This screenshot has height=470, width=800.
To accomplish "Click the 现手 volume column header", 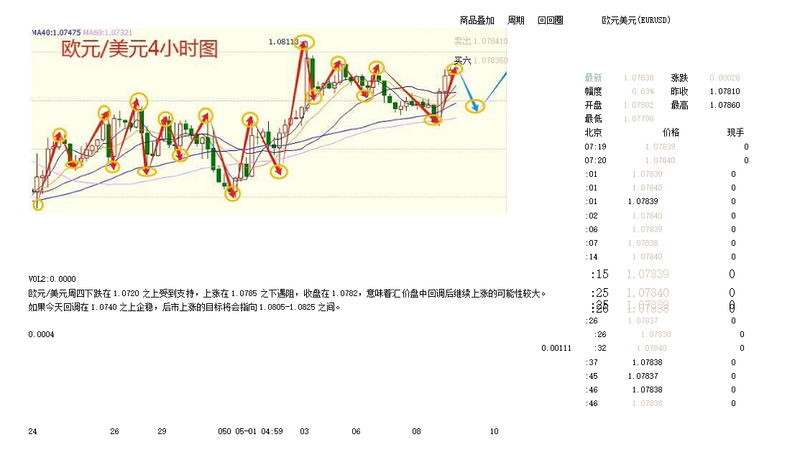I will 735,133.
